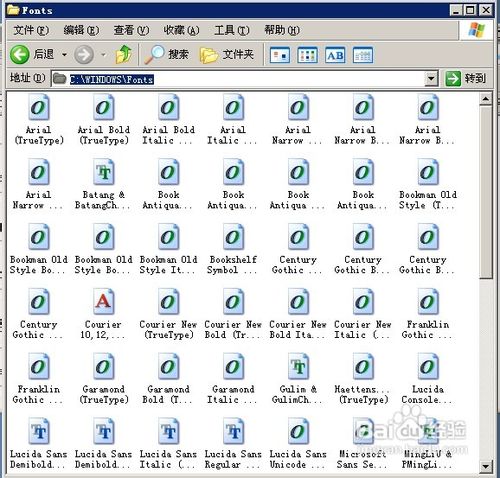Open the File (文件) menu
The height and width of the screenshot is (478, 500).
(31, 30)
